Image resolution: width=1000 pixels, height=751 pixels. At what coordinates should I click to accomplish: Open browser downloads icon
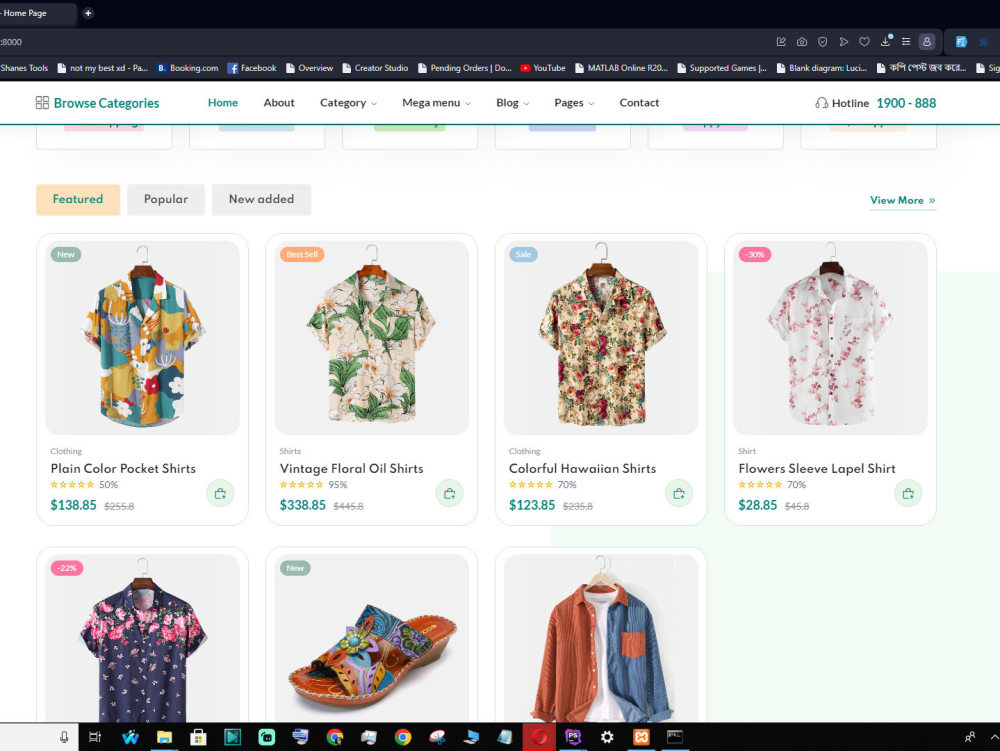click(885, 41)
